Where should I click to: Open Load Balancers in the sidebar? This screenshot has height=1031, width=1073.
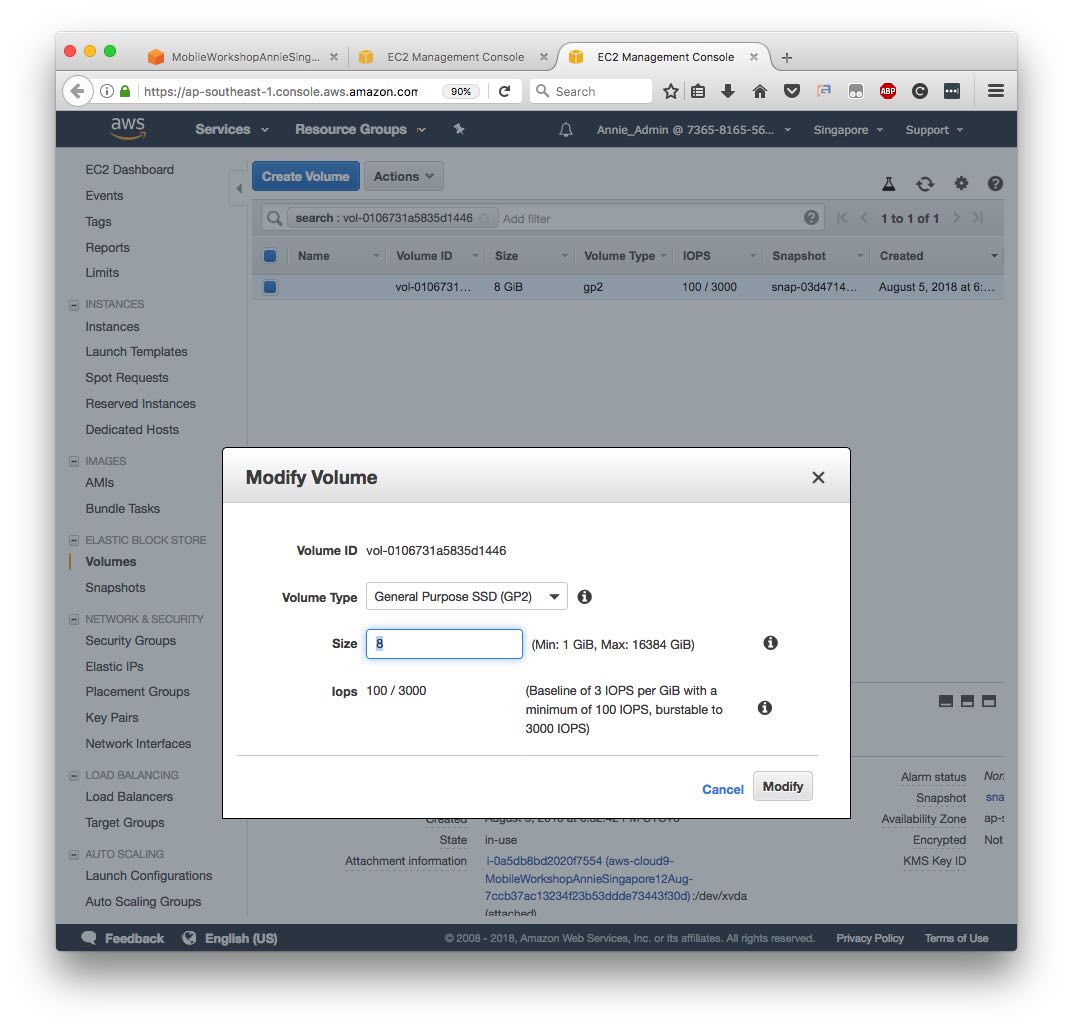tap(129, 796)
